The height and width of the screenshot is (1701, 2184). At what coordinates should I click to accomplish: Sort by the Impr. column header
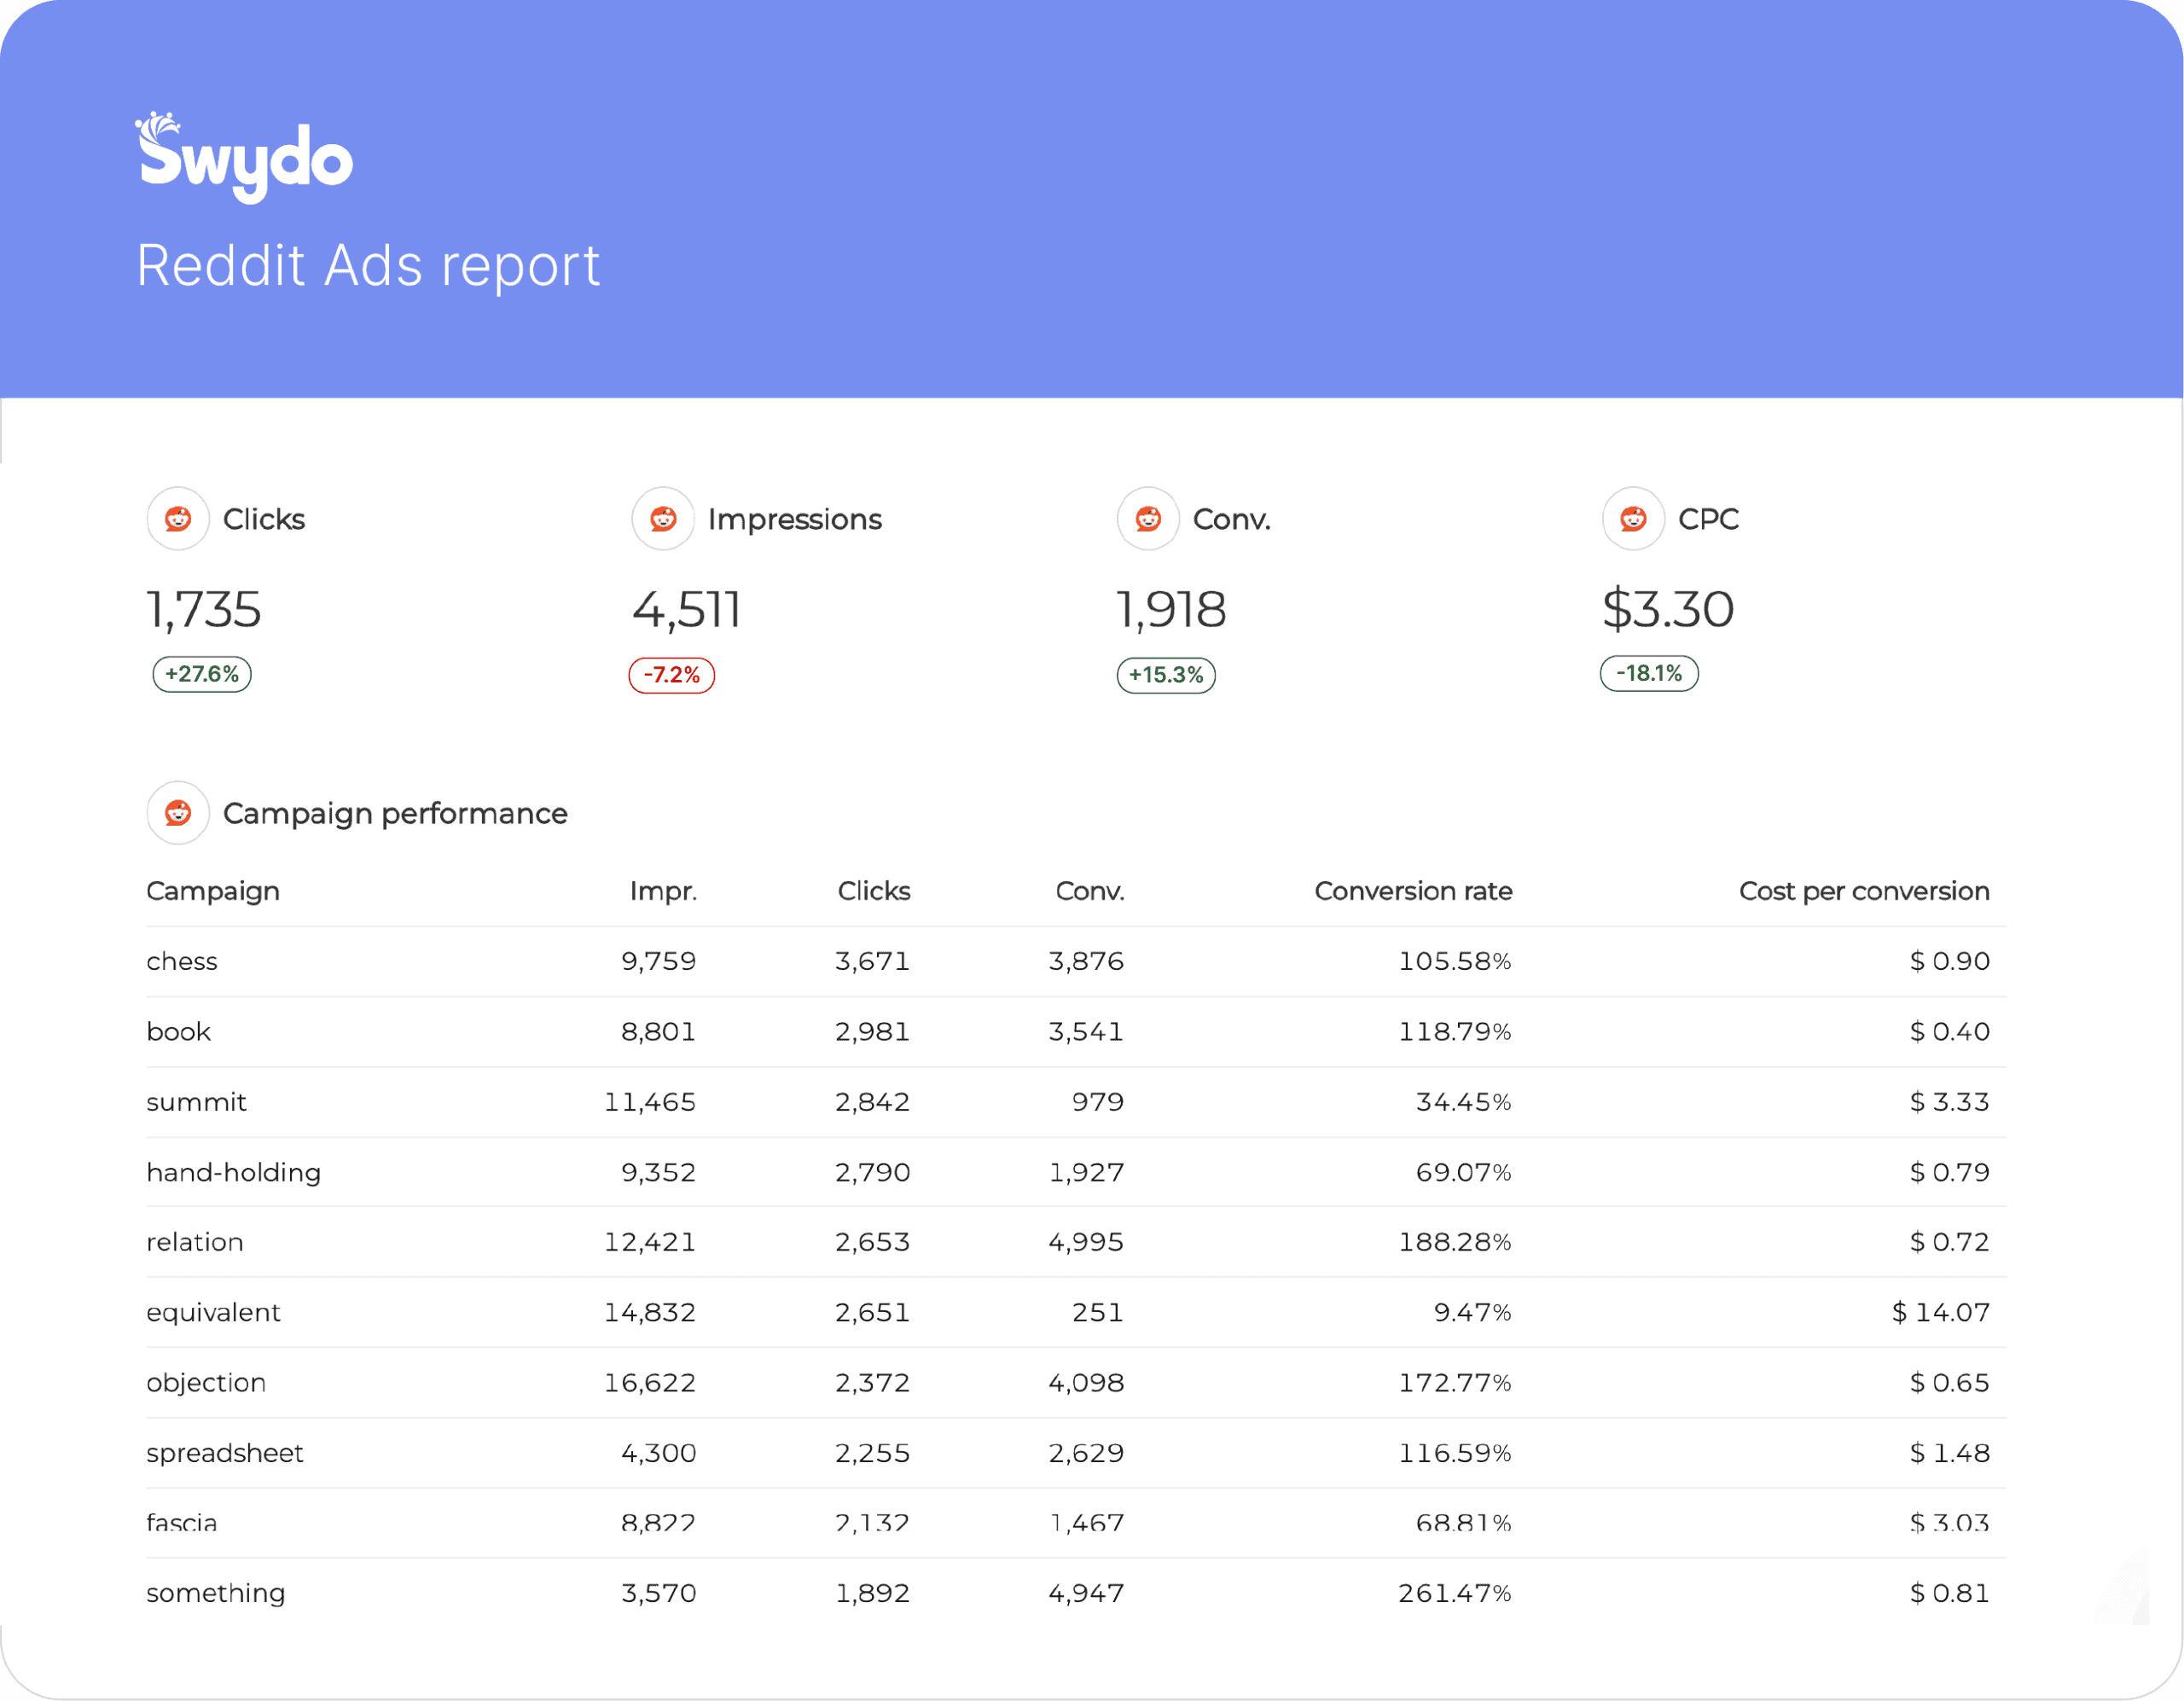click(x=663, y=891)
